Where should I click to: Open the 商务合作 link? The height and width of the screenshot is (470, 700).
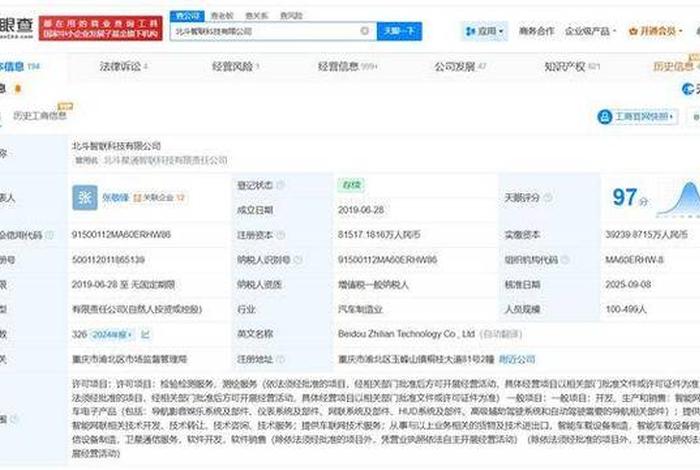tap(536, 31)
